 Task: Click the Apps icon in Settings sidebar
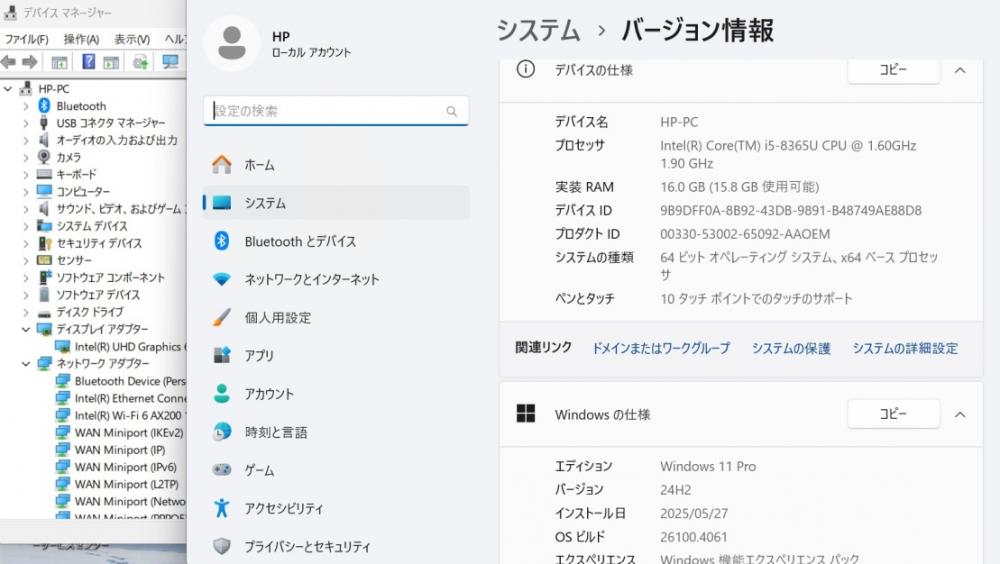click(221, 355)
